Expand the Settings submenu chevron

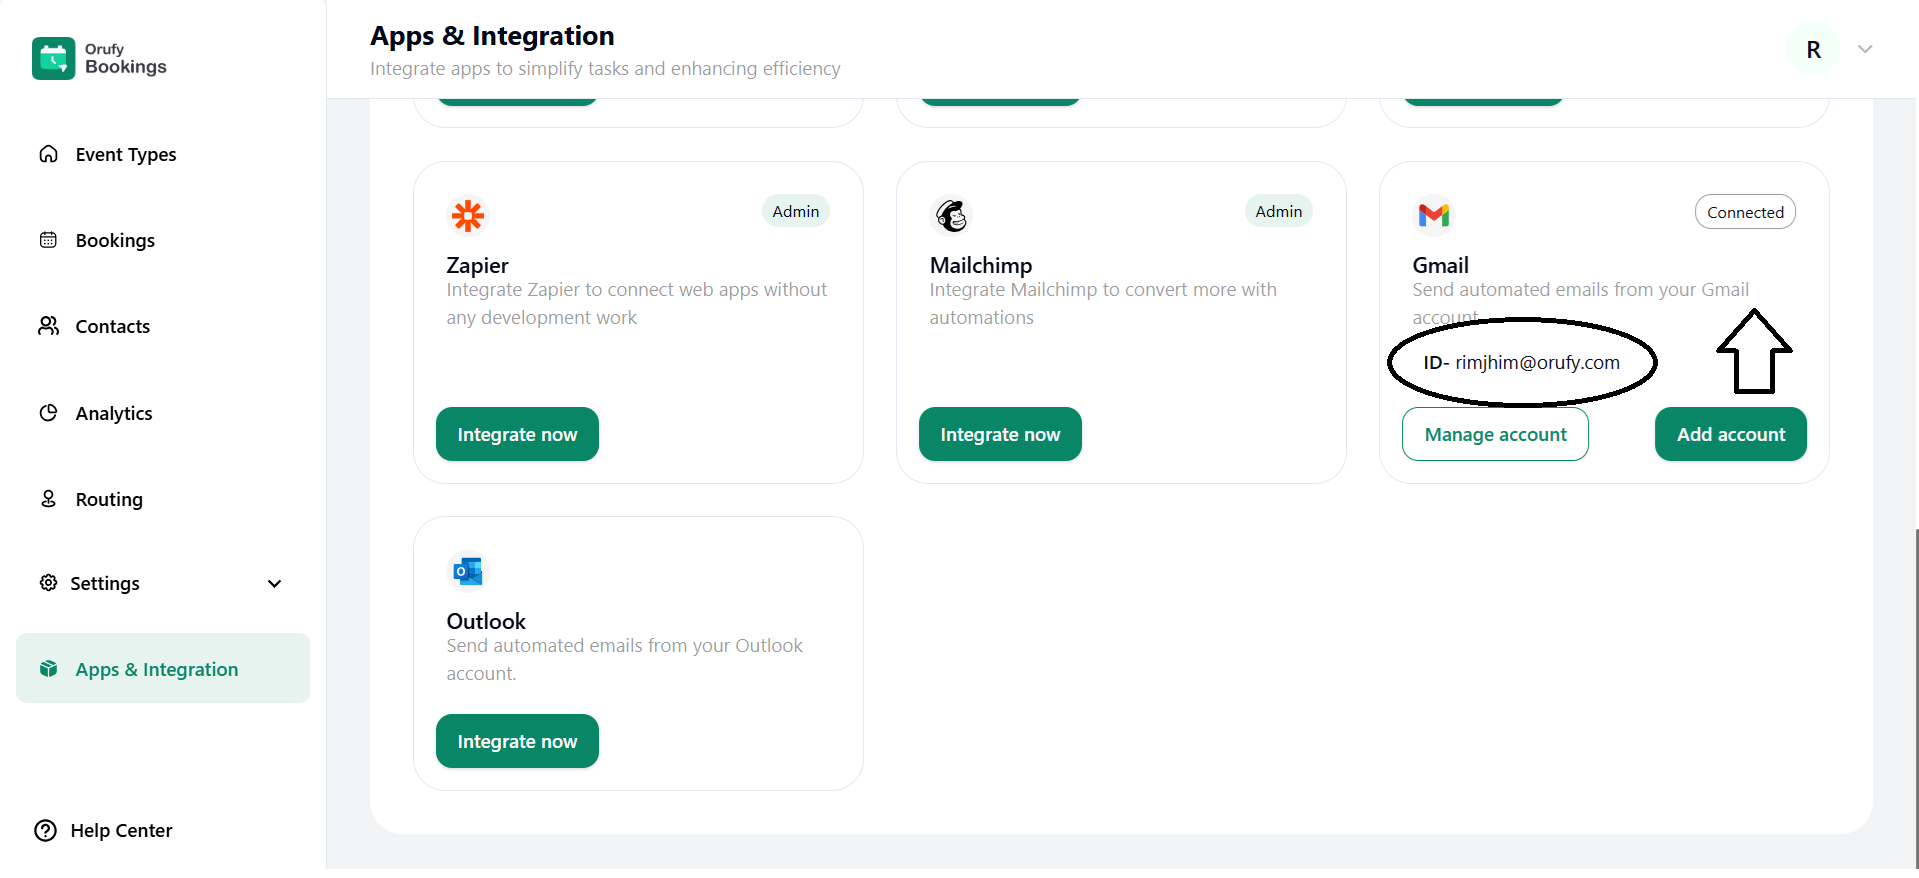[x=275, y=584]
